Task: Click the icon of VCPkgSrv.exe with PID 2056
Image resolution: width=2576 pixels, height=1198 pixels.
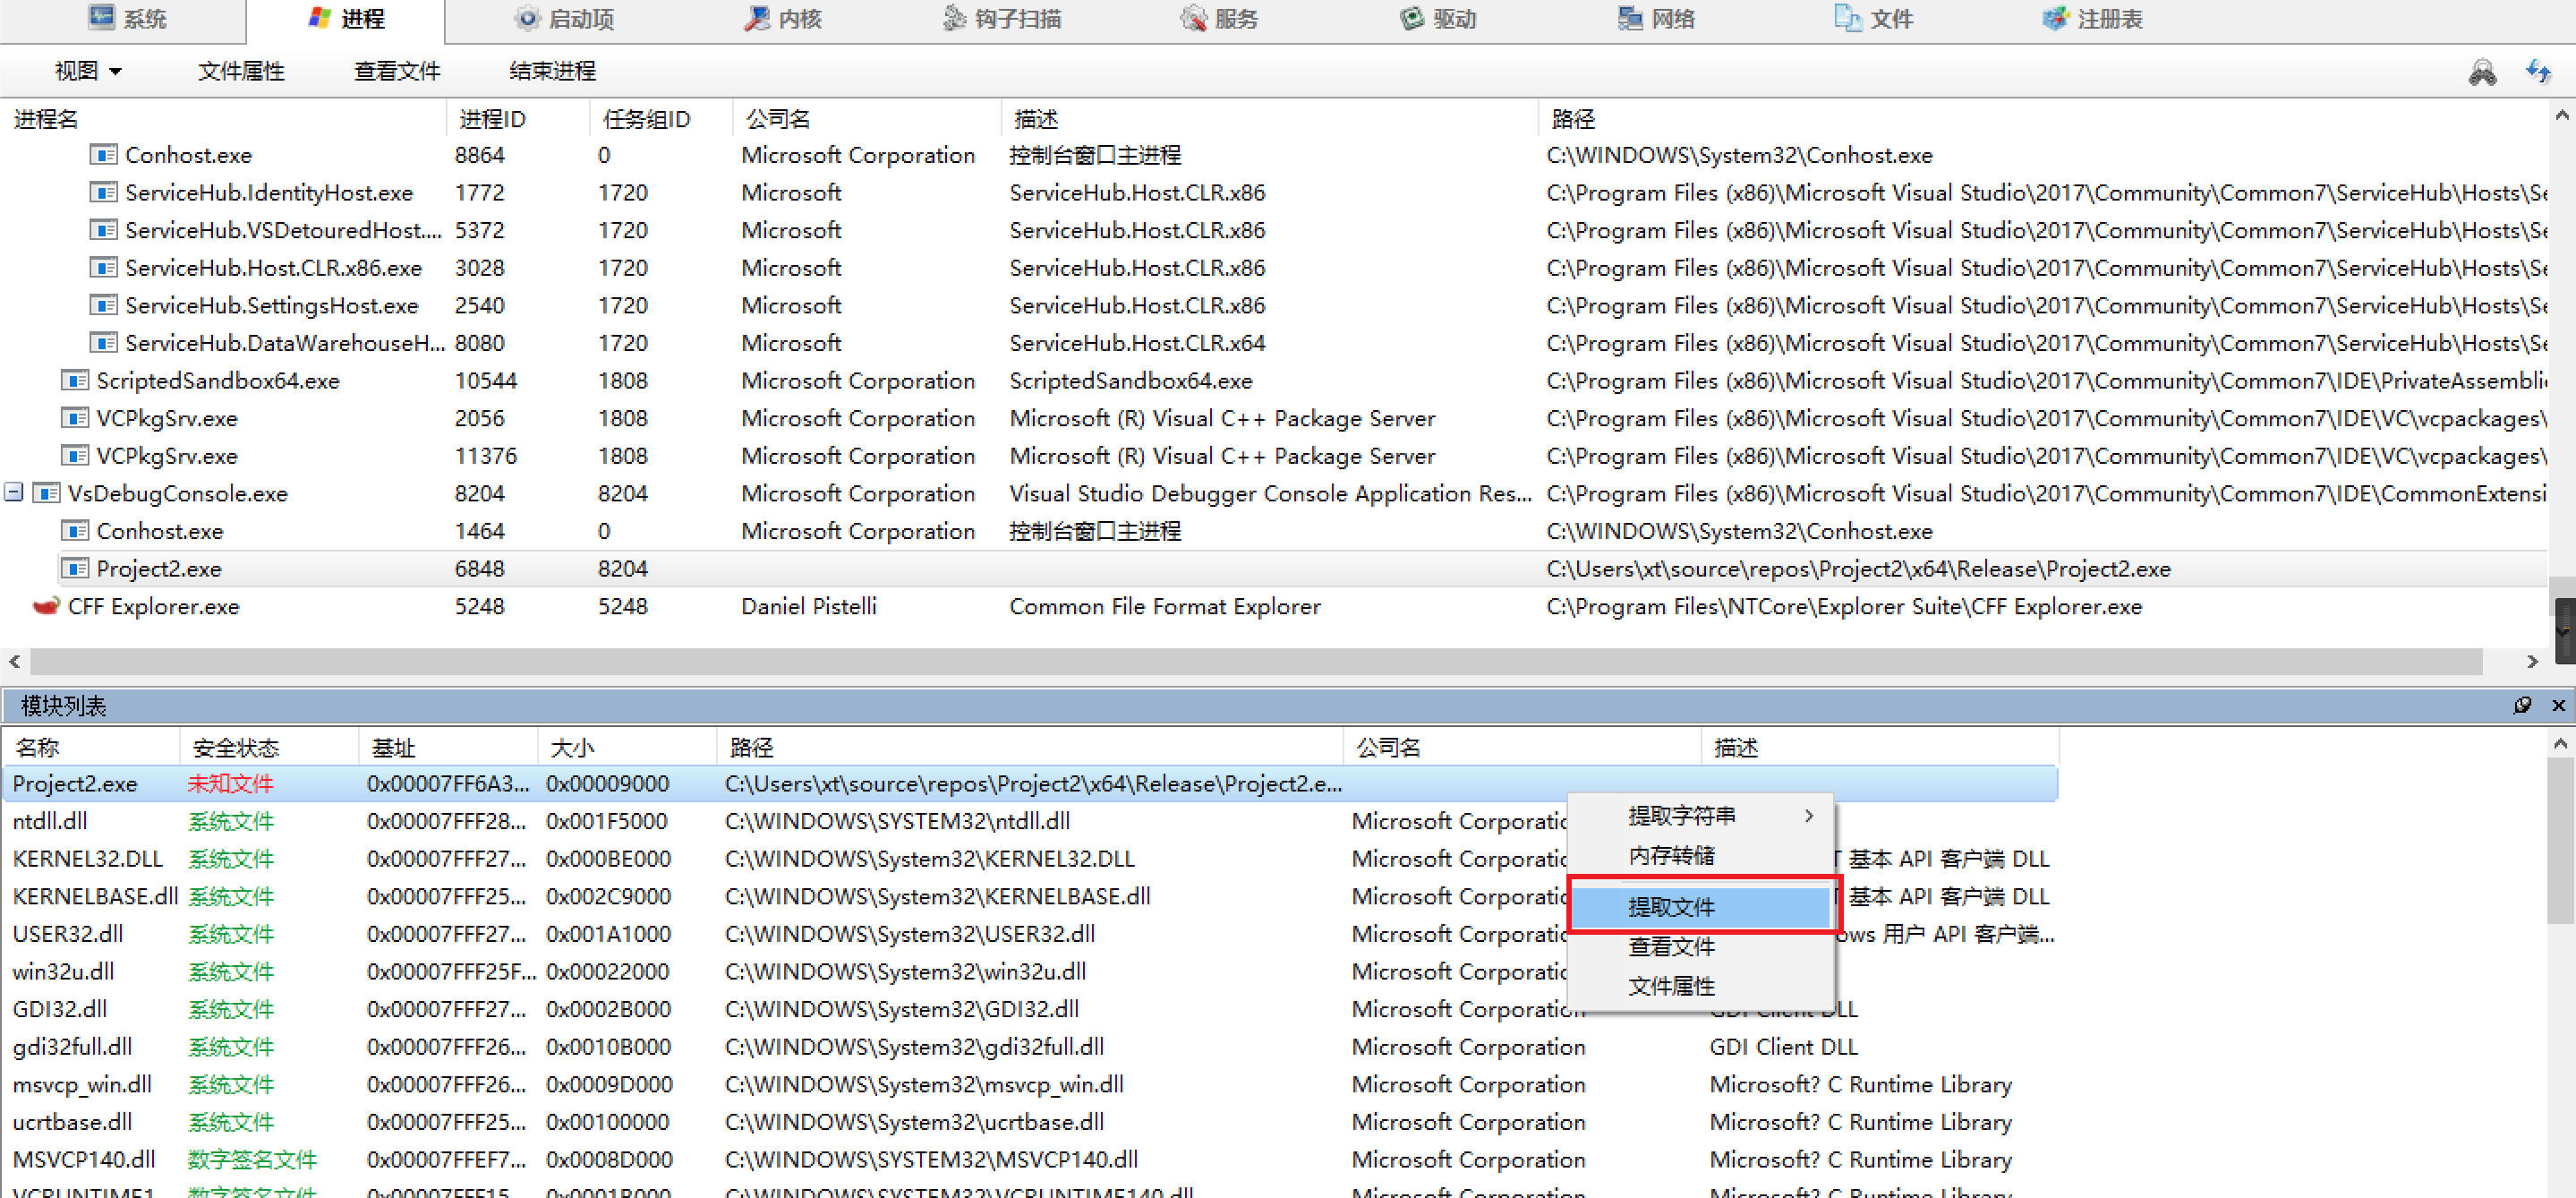Action: pyautogui.click(x=74, y=418)
